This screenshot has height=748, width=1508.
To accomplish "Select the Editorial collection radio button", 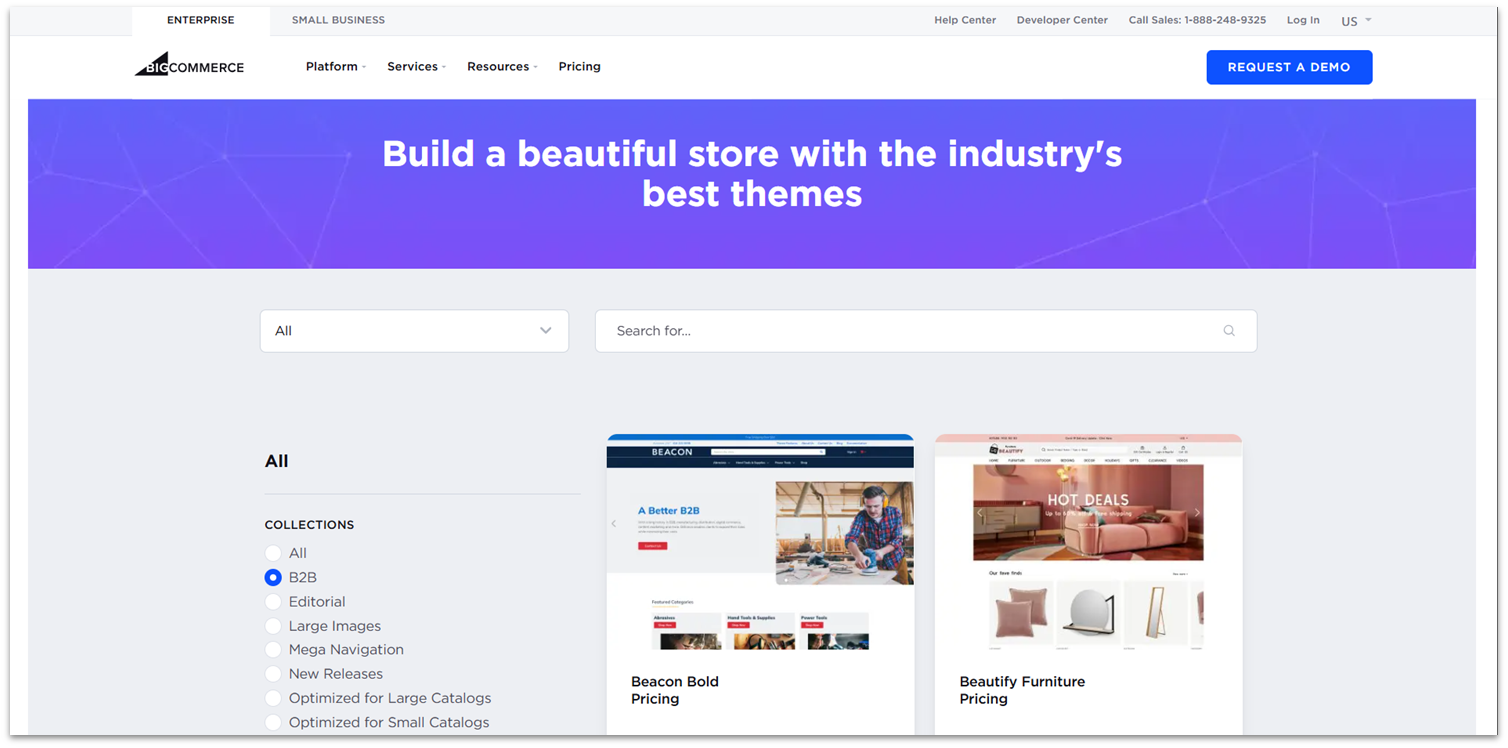I will pyautogui.click(x=273, y=601).
